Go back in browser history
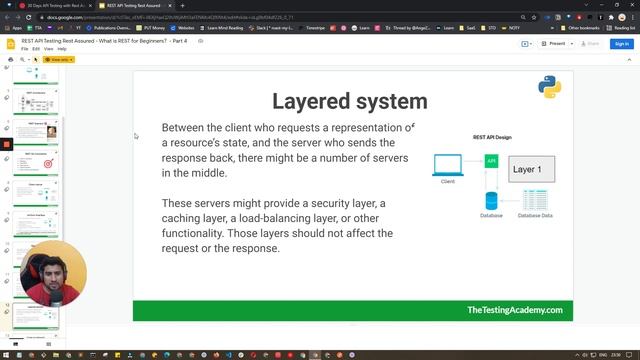This screenshot has width=640, height=360. (7, 18)
